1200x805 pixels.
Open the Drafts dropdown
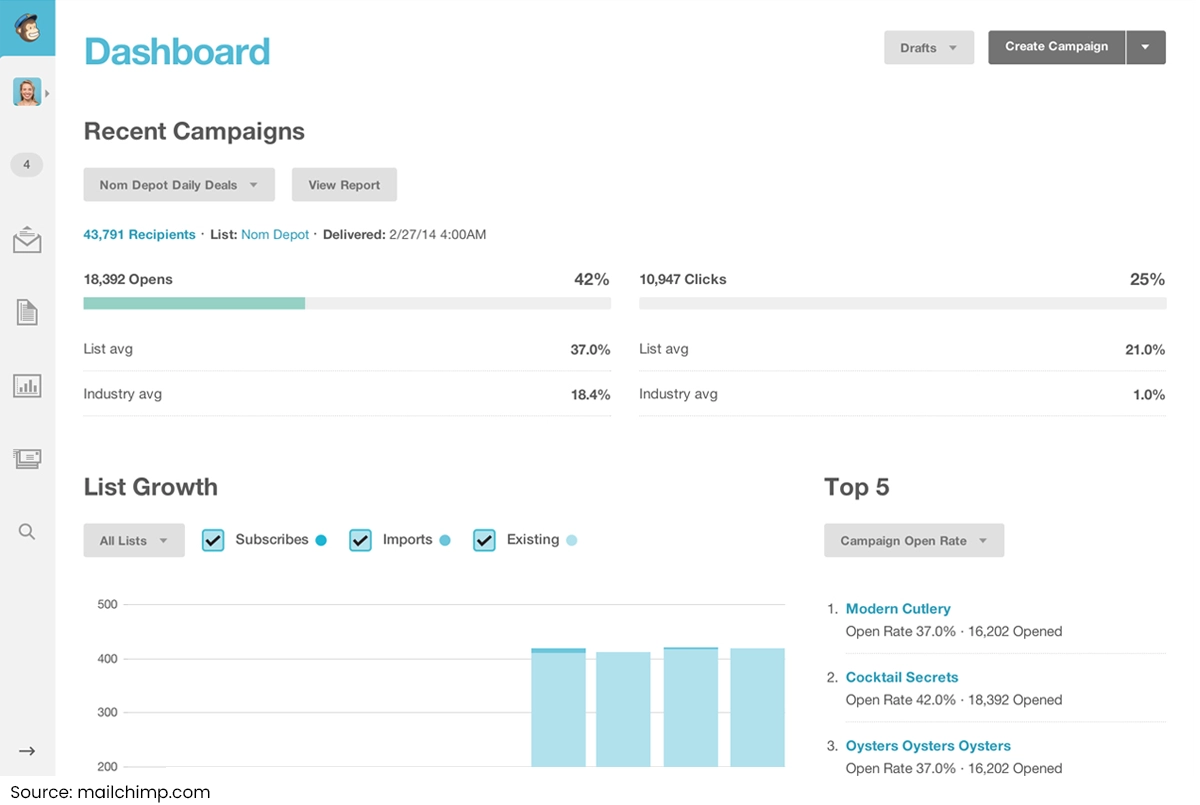point(929,48)
